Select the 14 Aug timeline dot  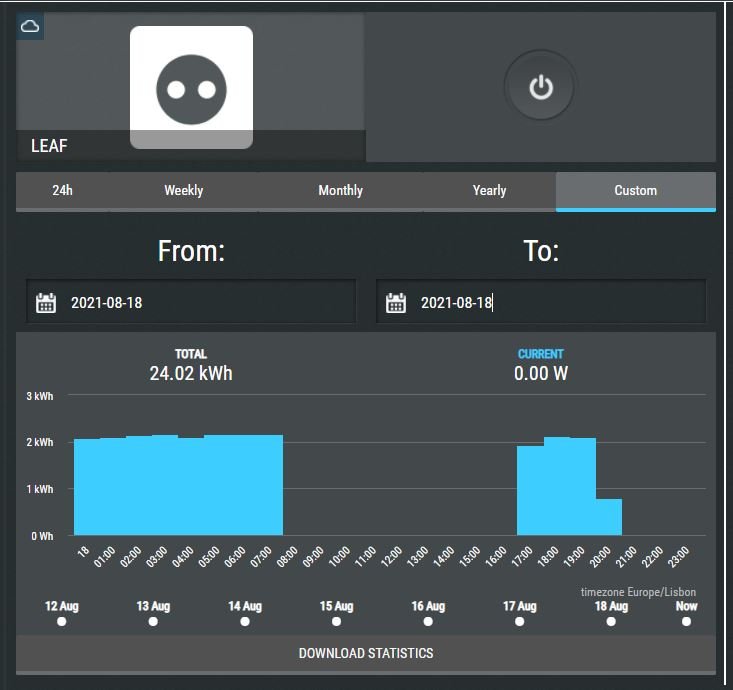(x=245, y=621)
